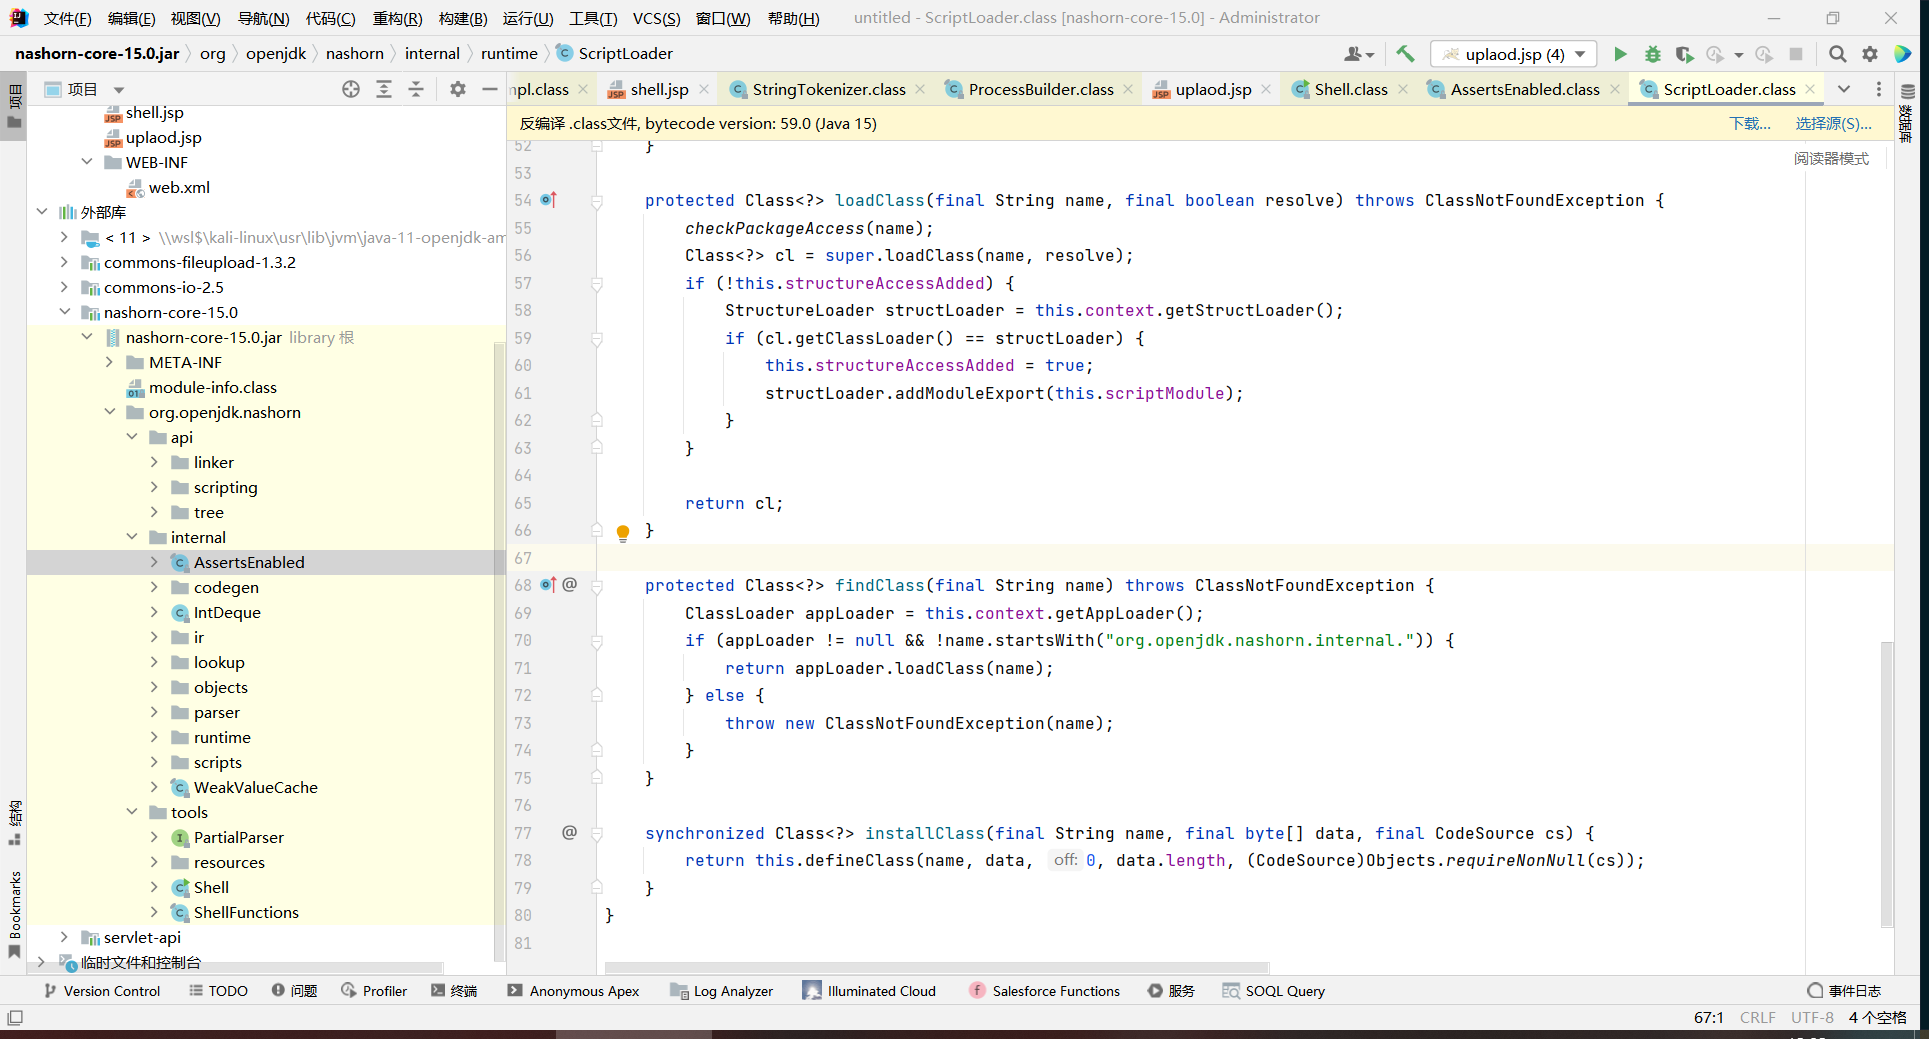Open the Profiler tool window
The height and width of the screenshot is (1039, 1929).
(374, 991)
